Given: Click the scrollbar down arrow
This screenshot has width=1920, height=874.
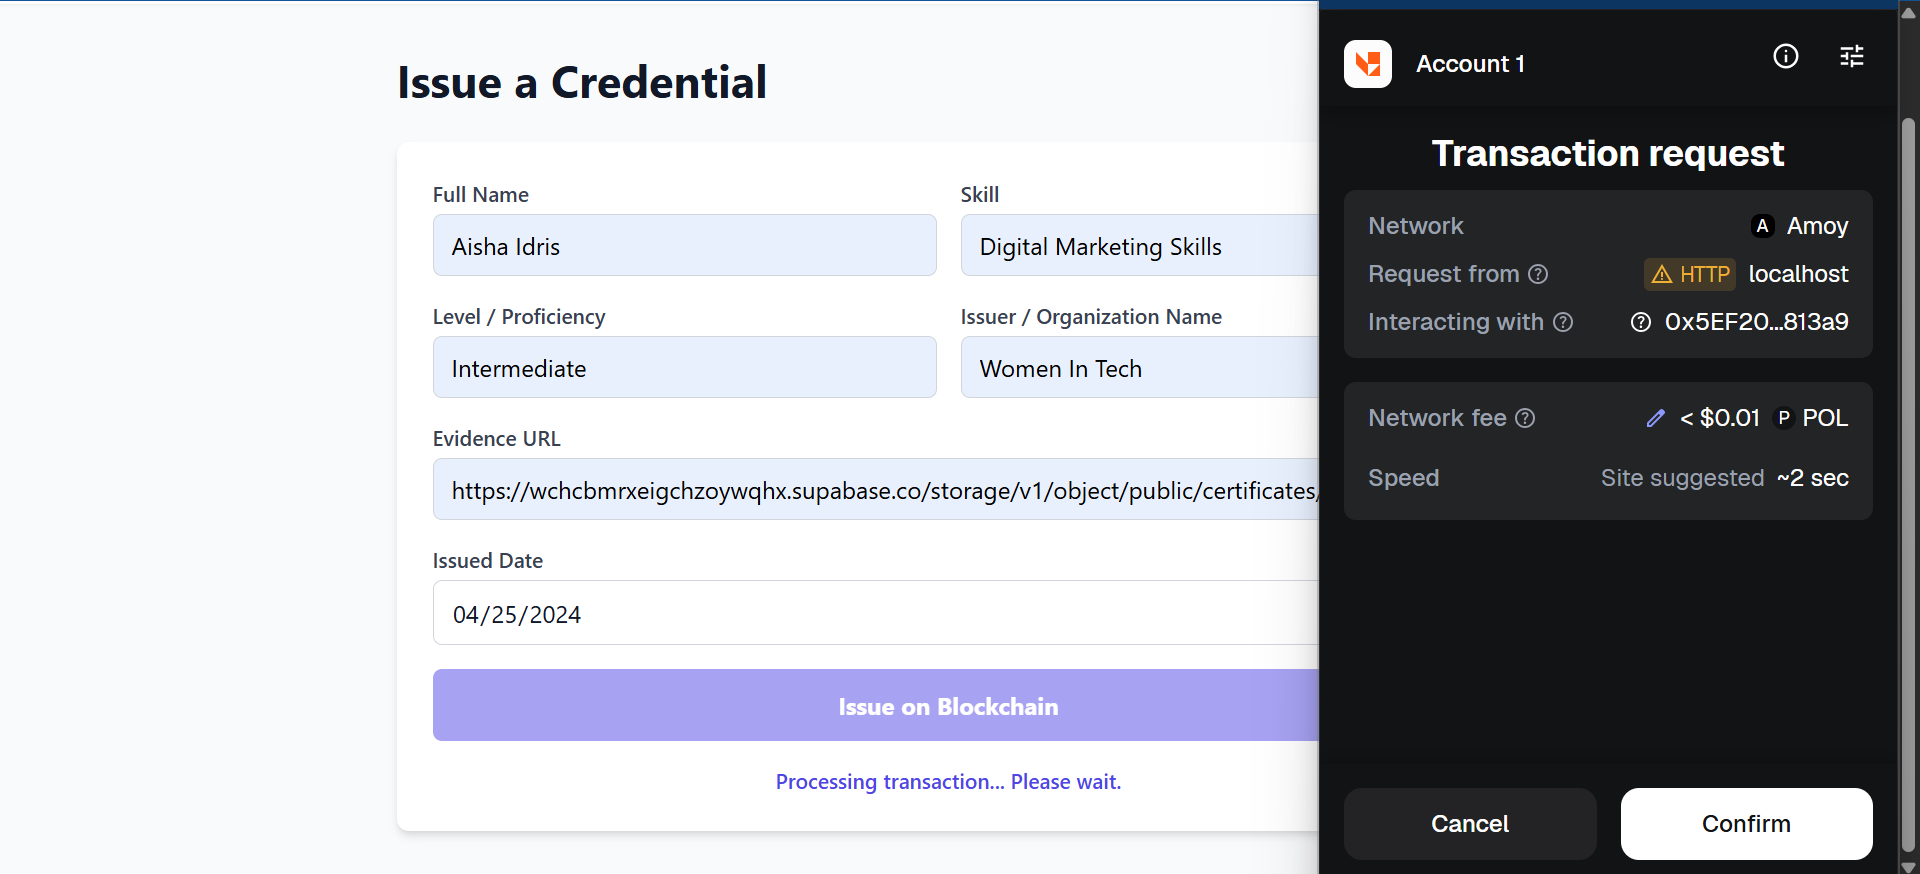Looking at the screenshot, I should click(x=1908, y=866).
